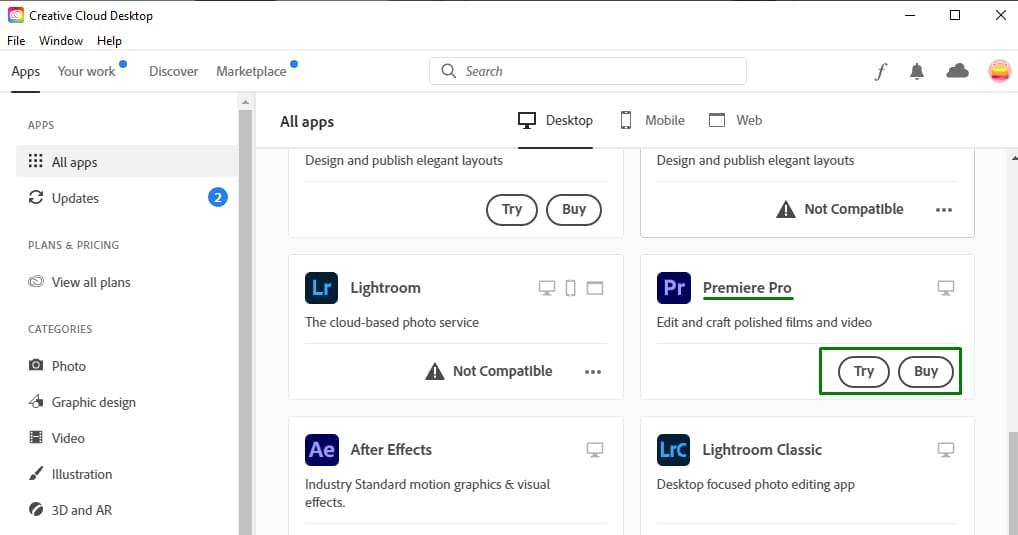Open the File menu
Screen dimensions: 1018x535
[16, 41]
